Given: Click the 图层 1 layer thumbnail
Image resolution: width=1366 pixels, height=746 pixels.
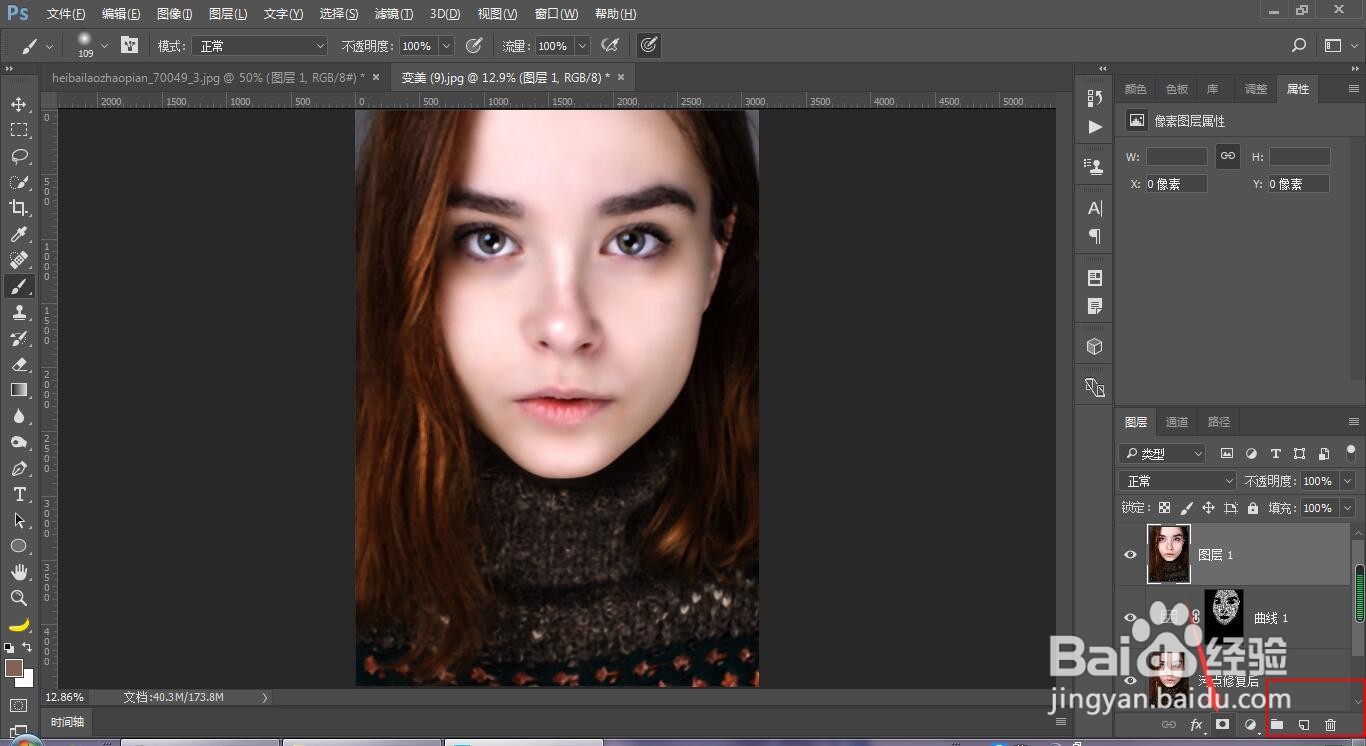Looking at the screenshot, I should pyautogui.click(x=1169, y=554).
